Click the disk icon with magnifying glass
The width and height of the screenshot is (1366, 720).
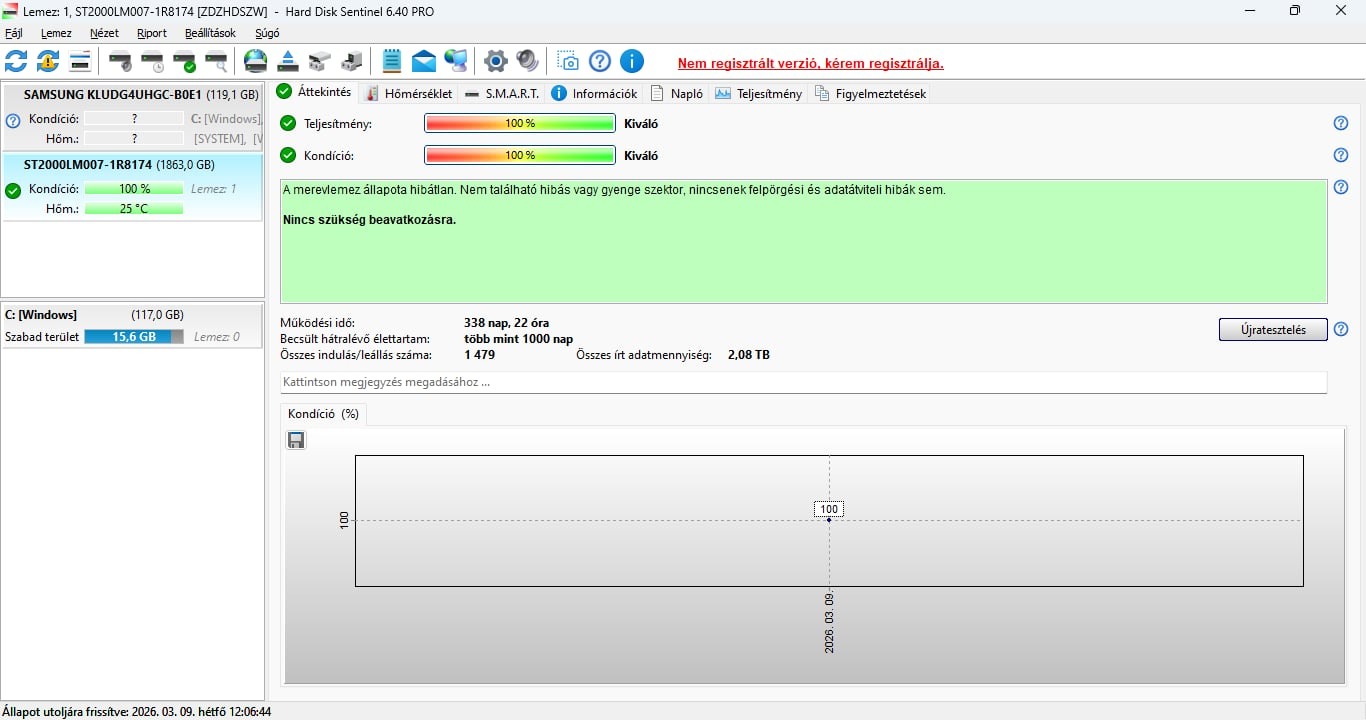point(217,61)
